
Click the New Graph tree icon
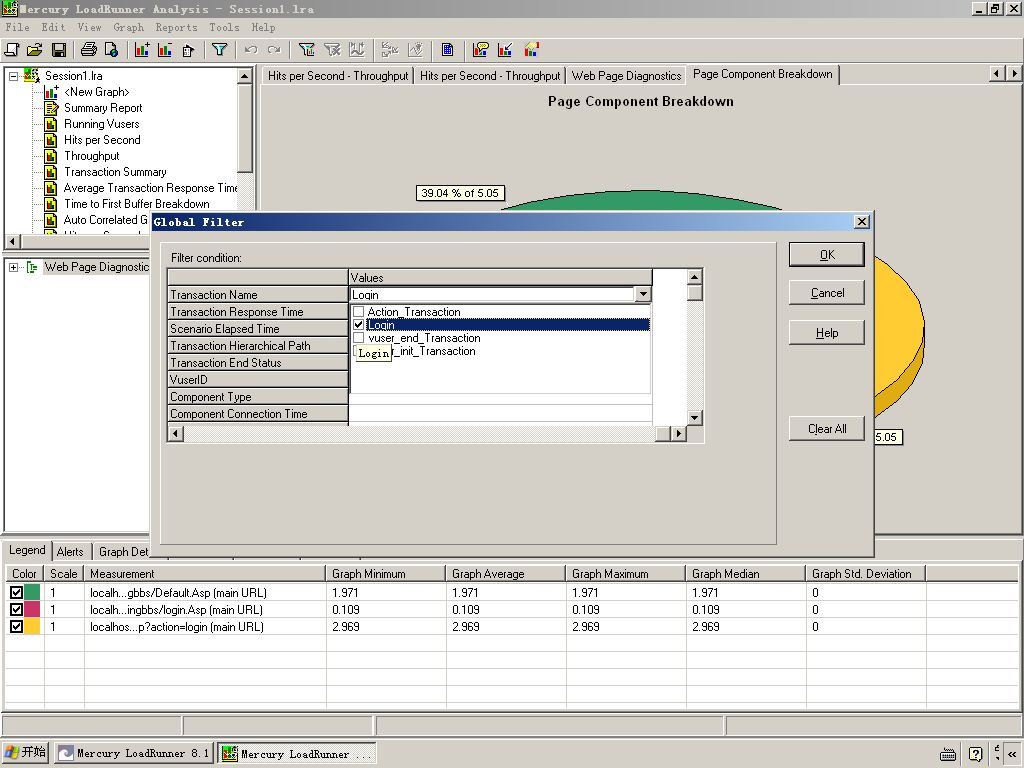[x=51, y=92]
